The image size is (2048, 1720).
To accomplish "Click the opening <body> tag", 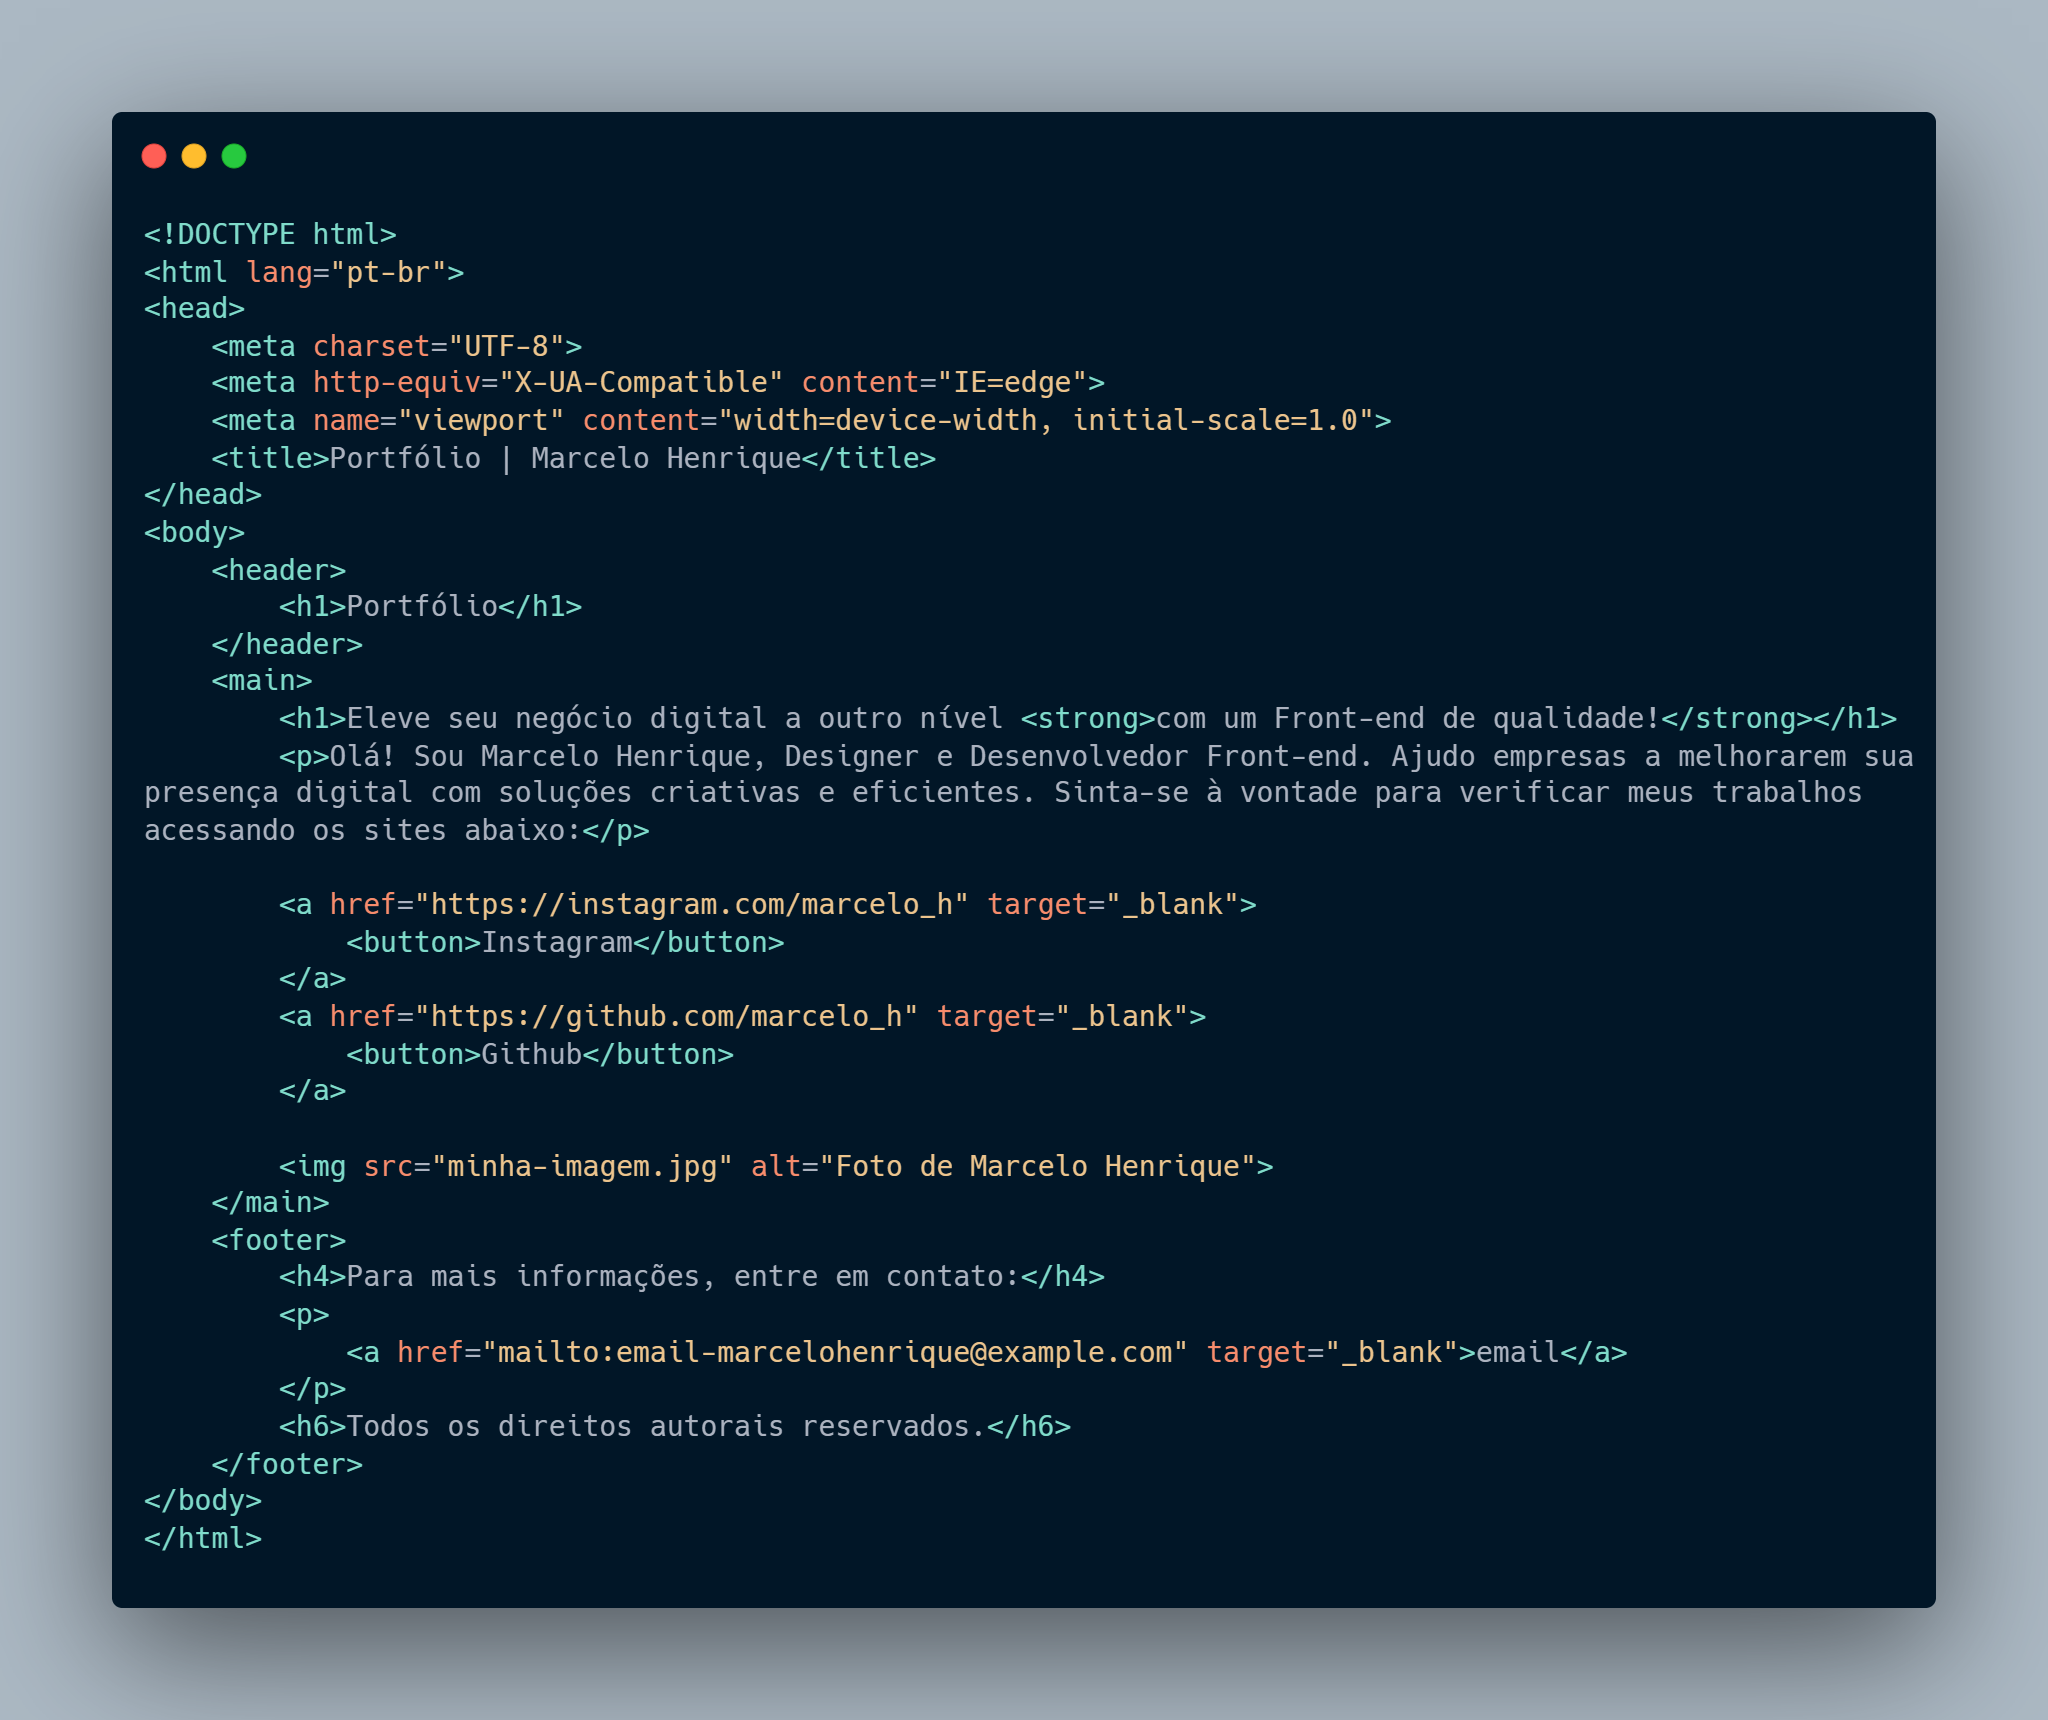I will [194, 532].
